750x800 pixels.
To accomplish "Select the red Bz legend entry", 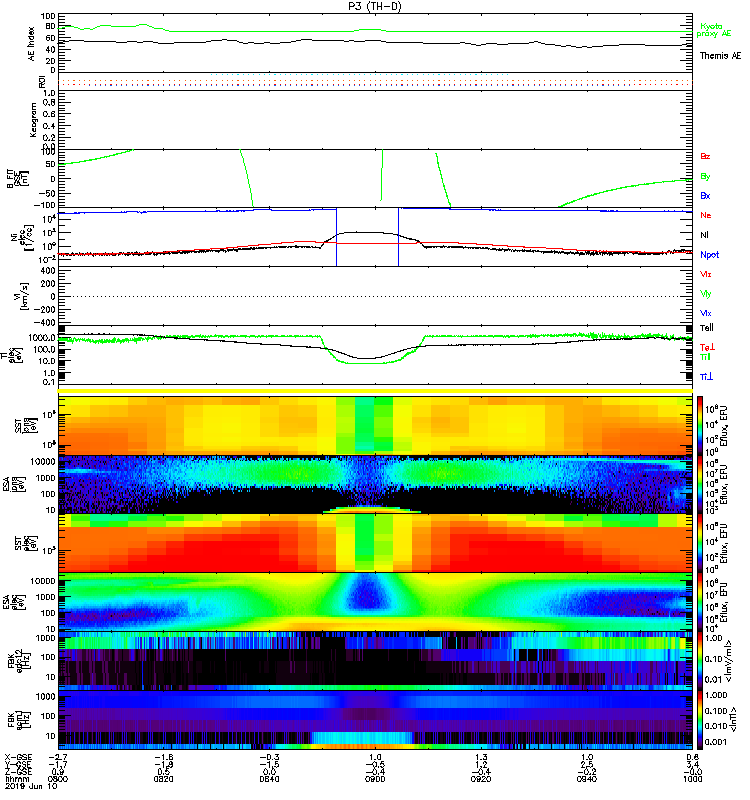I will [705, 156].
